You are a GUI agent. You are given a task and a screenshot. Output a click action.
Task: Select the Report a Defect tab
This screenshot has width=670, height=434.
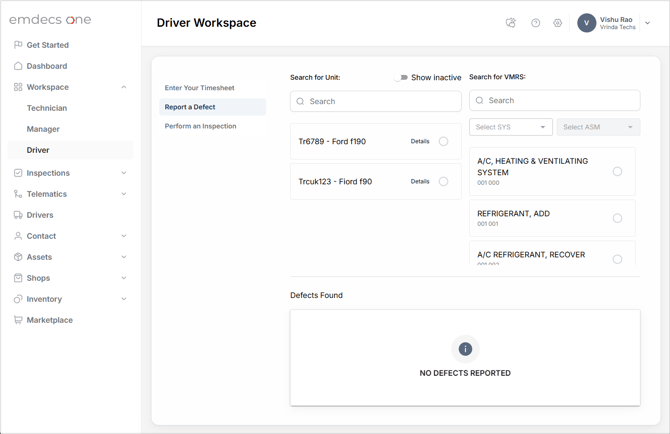212,107
